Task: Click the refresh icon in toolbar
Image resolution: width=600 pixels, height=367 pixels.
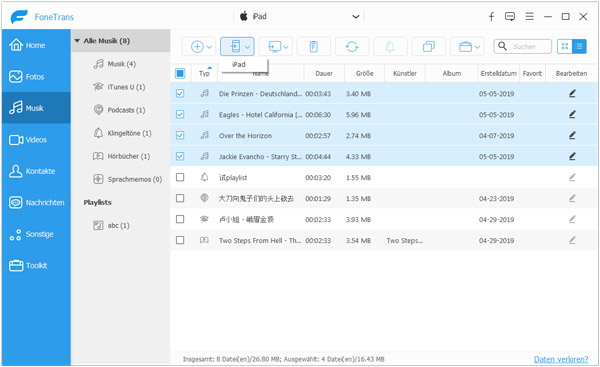Action: [x=352, y=47]
